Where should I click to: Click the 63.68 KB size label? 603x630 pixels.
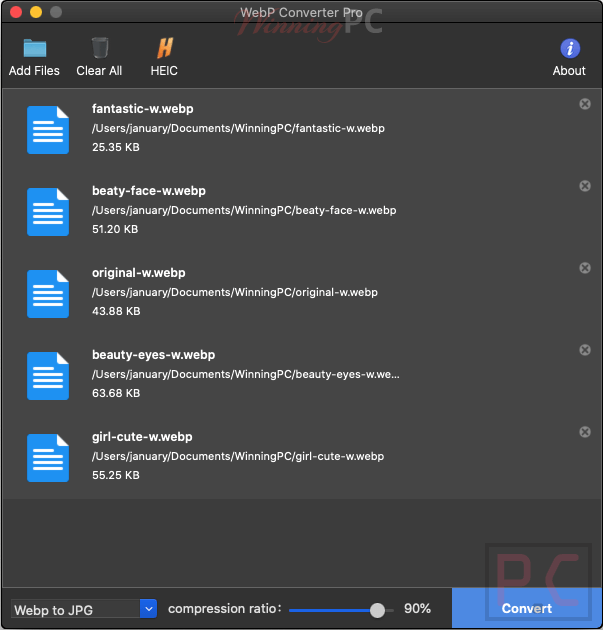pyautogui.click(x=116, y=393)
